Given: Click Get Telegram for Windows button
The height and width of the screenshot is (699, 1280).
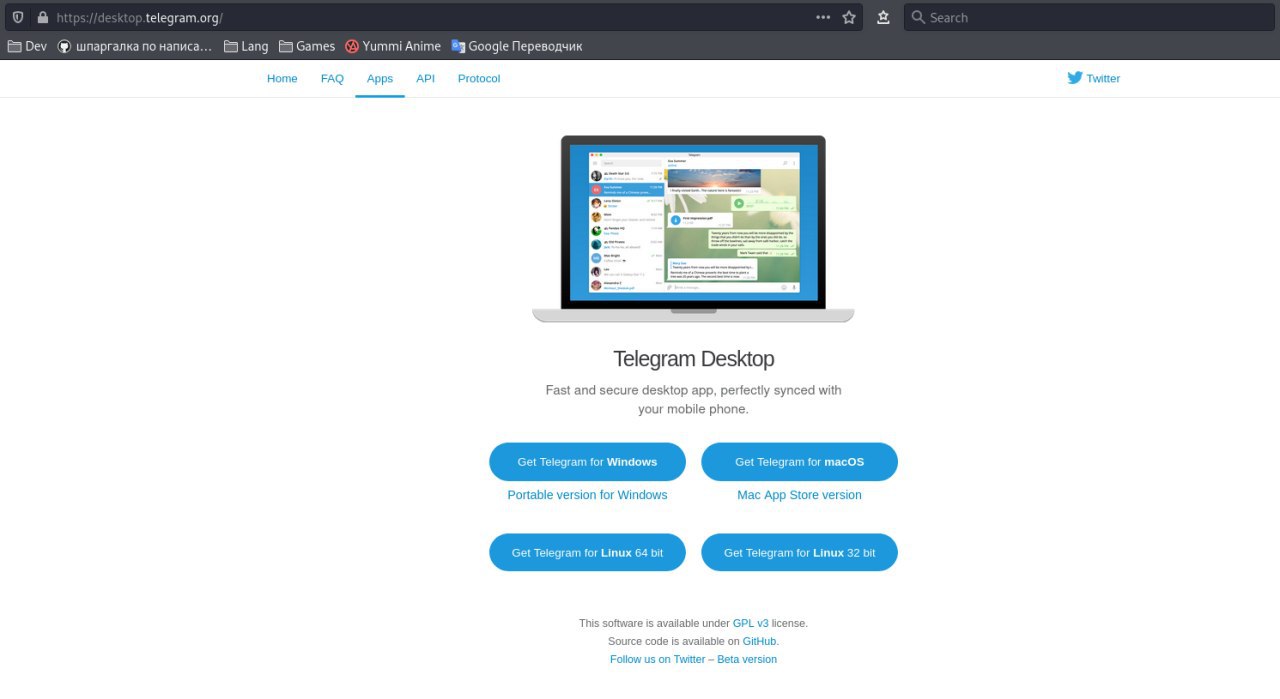Looking at the screenshot, I should [587, 462].
